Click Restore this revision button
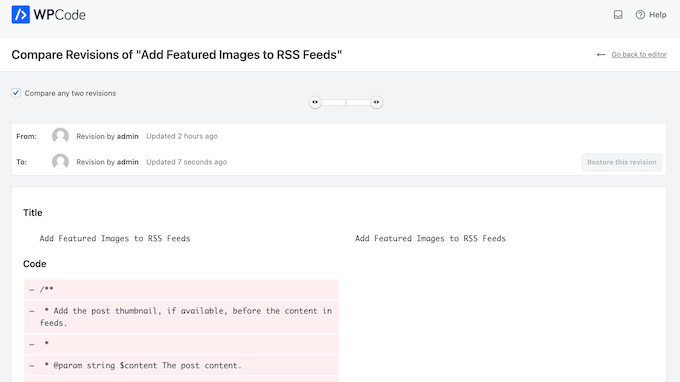The width and height of the screenshot is (680, 382). click(621, 162)
